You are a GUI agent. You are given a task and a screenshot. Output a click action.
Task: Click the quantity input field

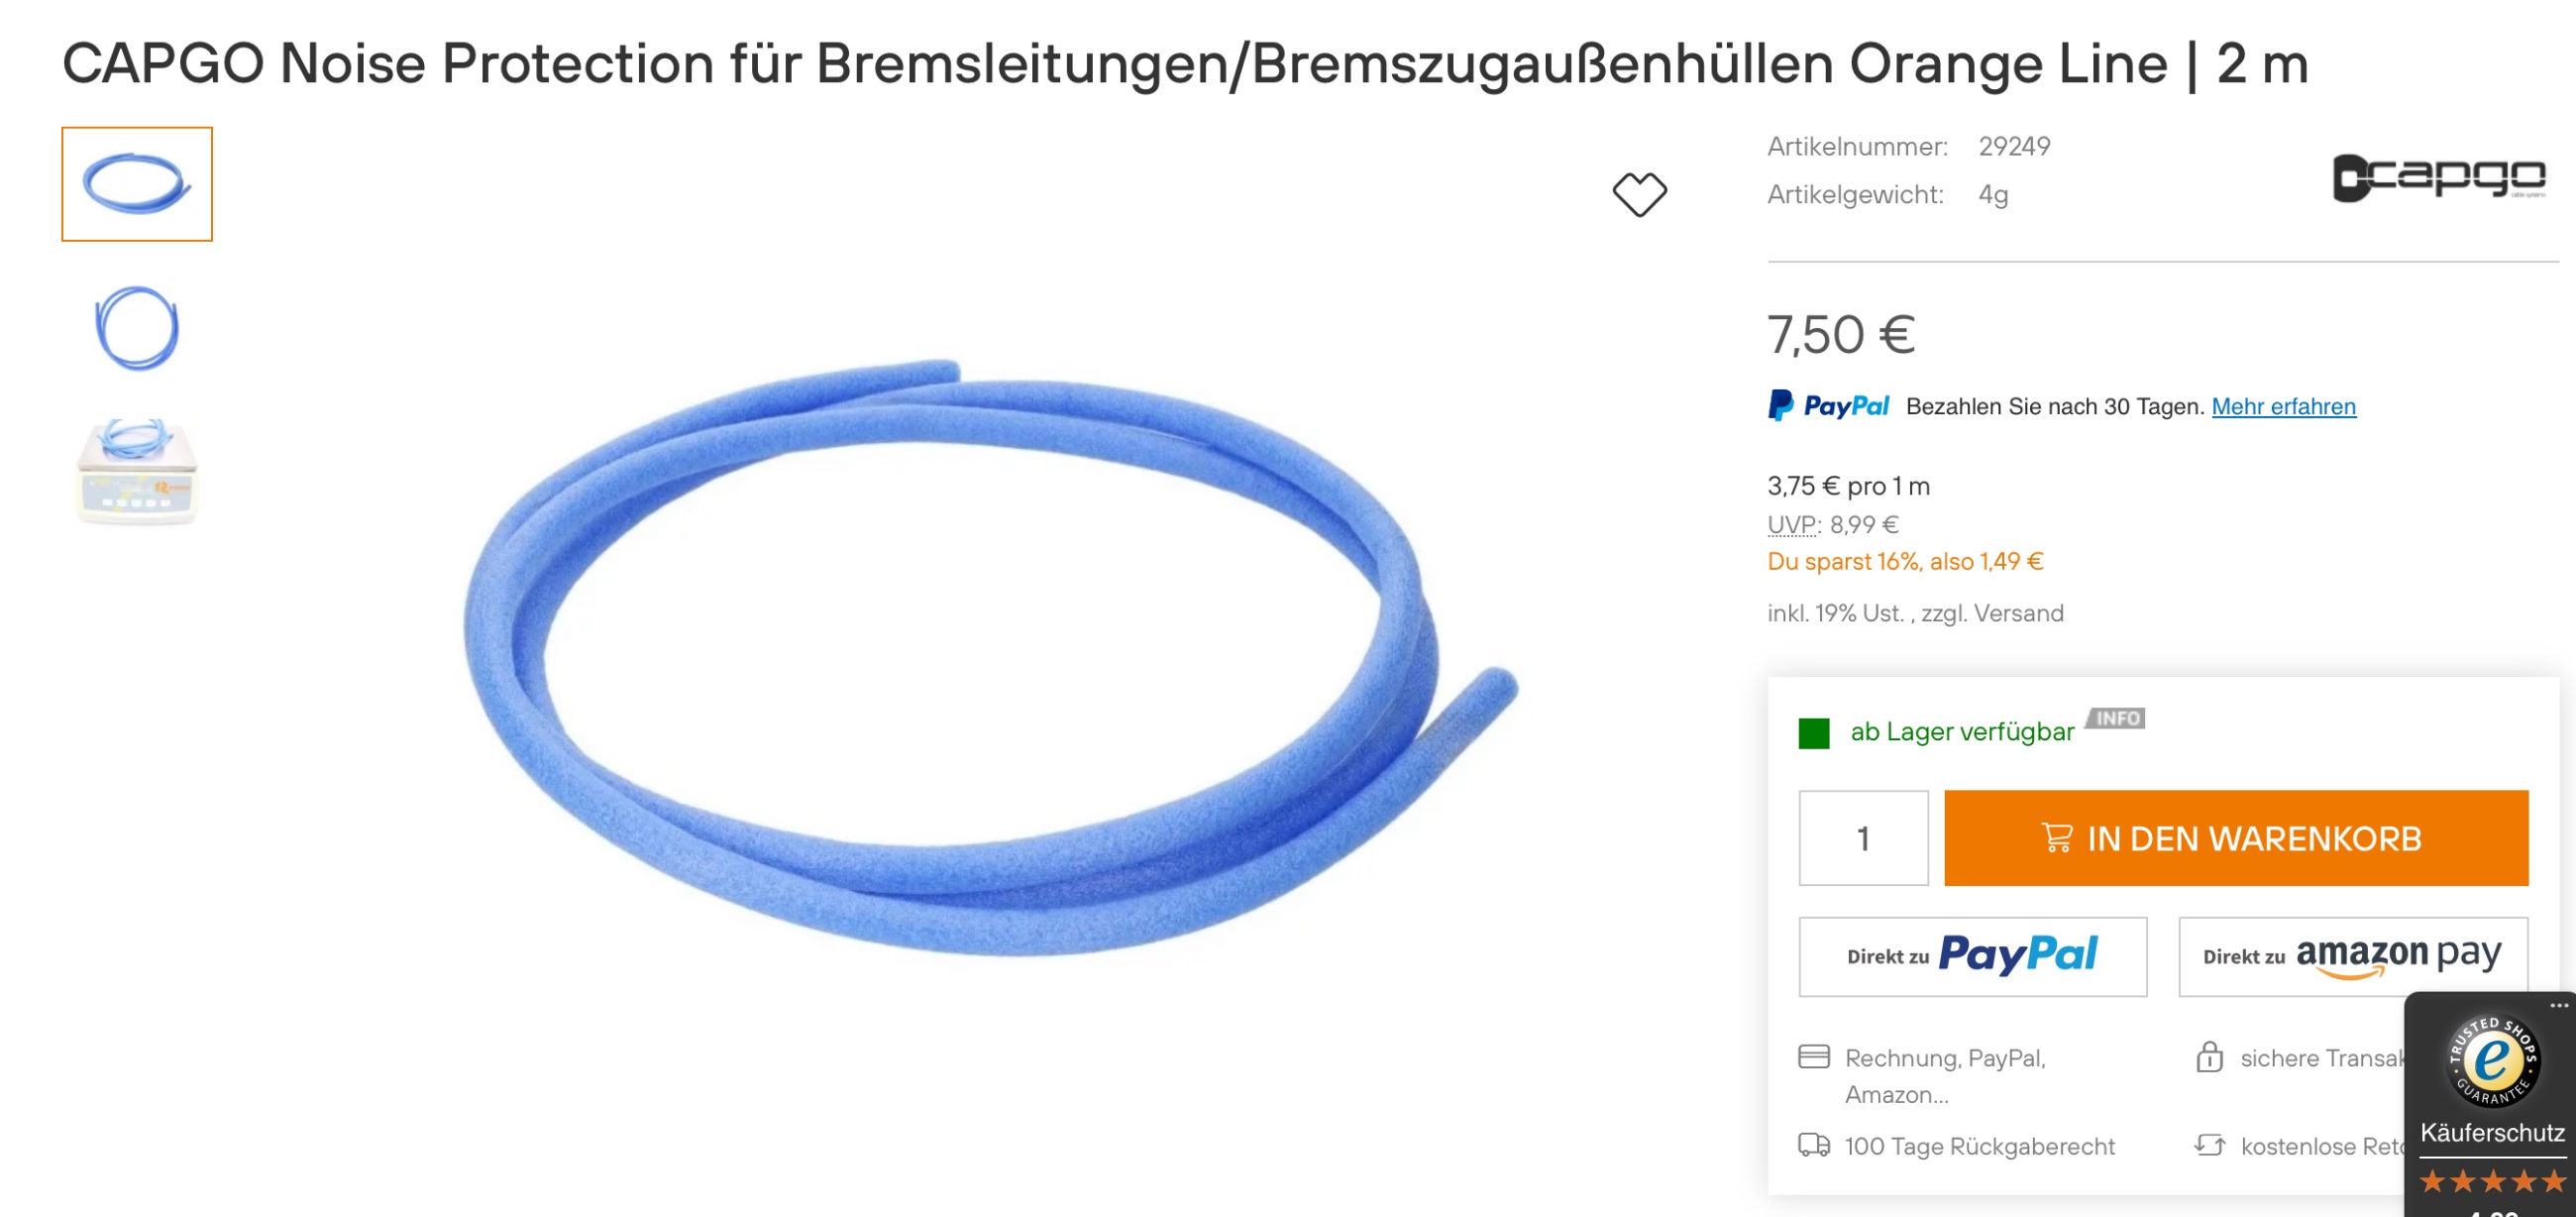click(x=1863, y=838)
